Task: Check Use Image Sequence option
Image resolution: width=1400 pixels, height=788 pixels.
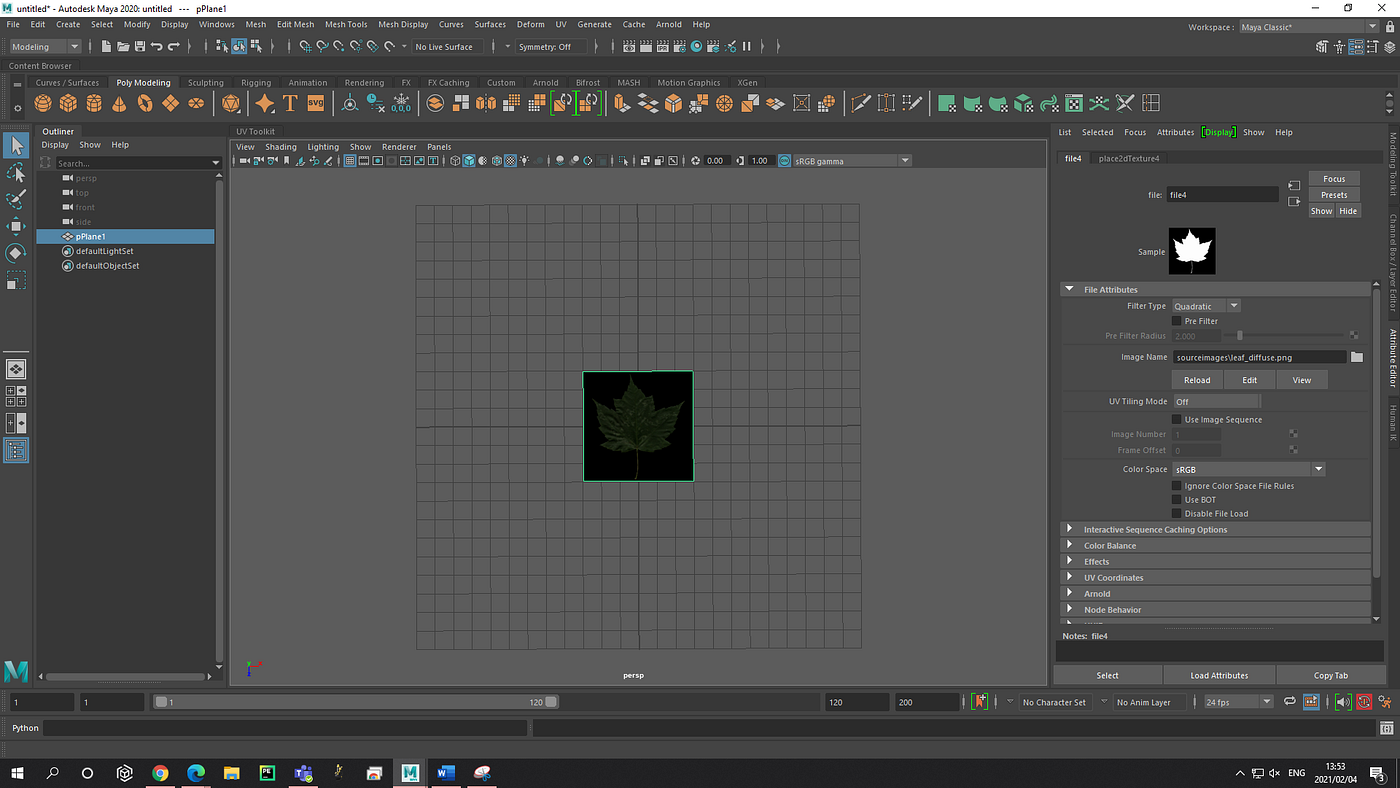Action: (x=1177, y=420)
